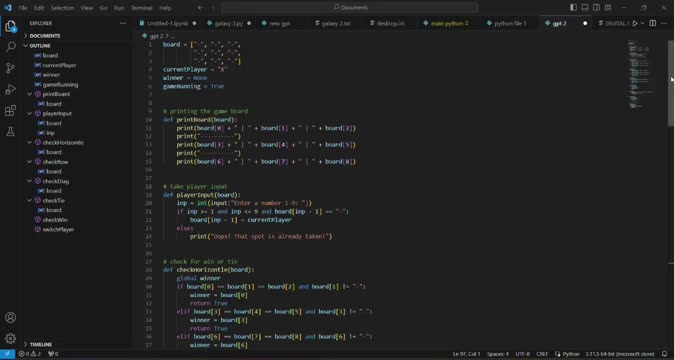Open the Source Control view

pos(10,68)
